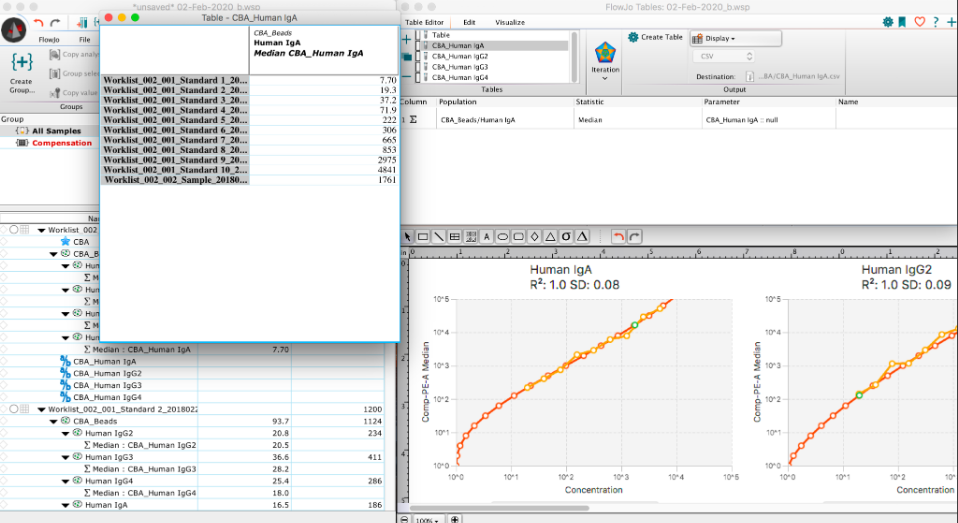
Task: Select the arrow pointer tool in layout toolbar
Action: point(408,236)
